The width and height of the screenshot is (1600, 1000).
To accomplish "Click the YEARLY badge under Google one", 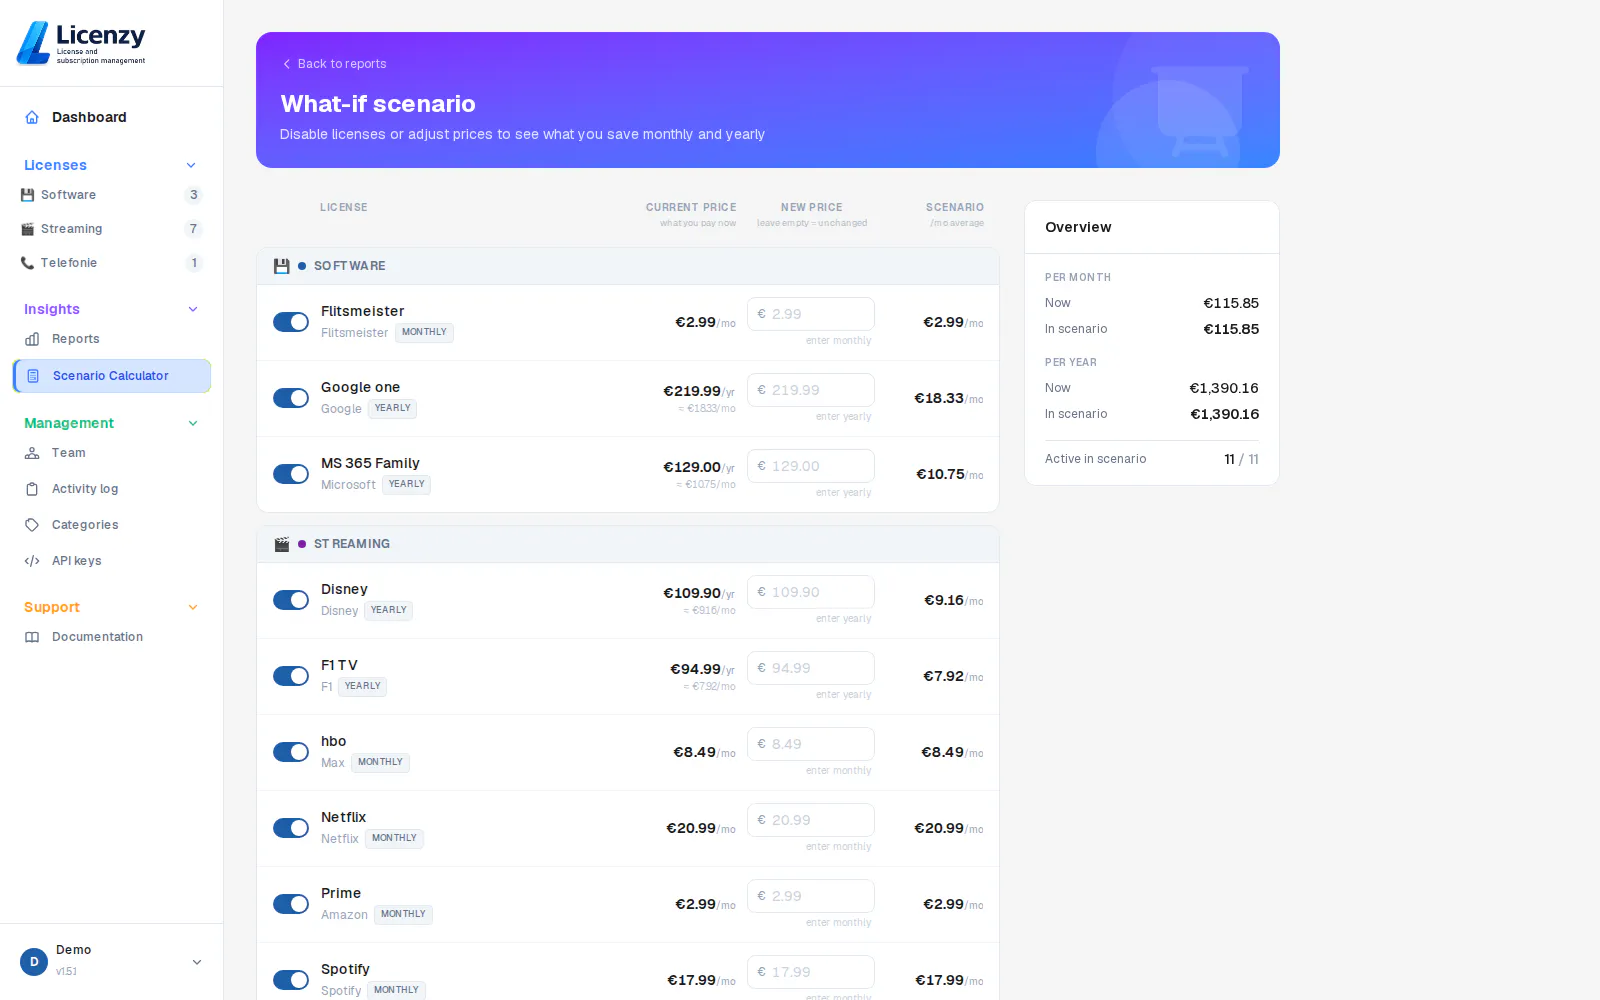I will 393,408.
